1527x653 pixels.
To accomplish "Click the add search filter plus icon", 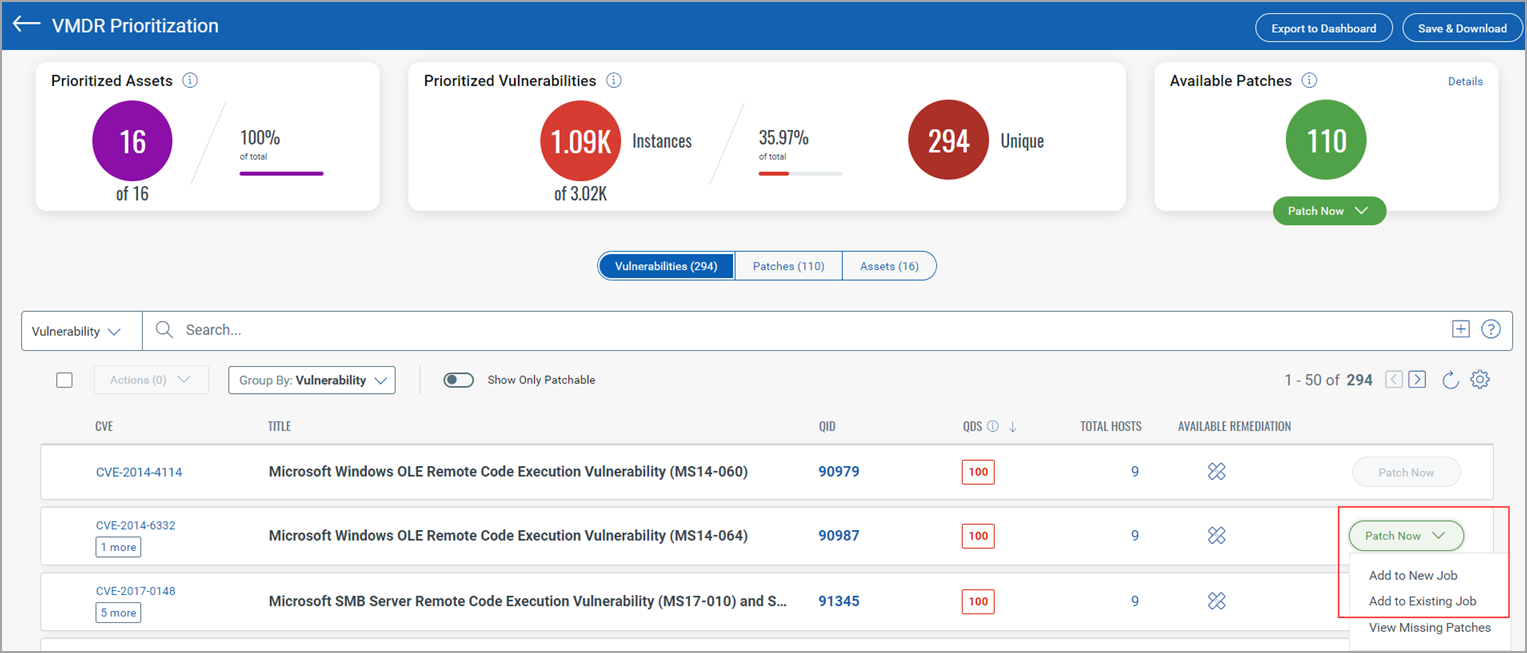I will pyautogui.click(x=1461, y=328).
